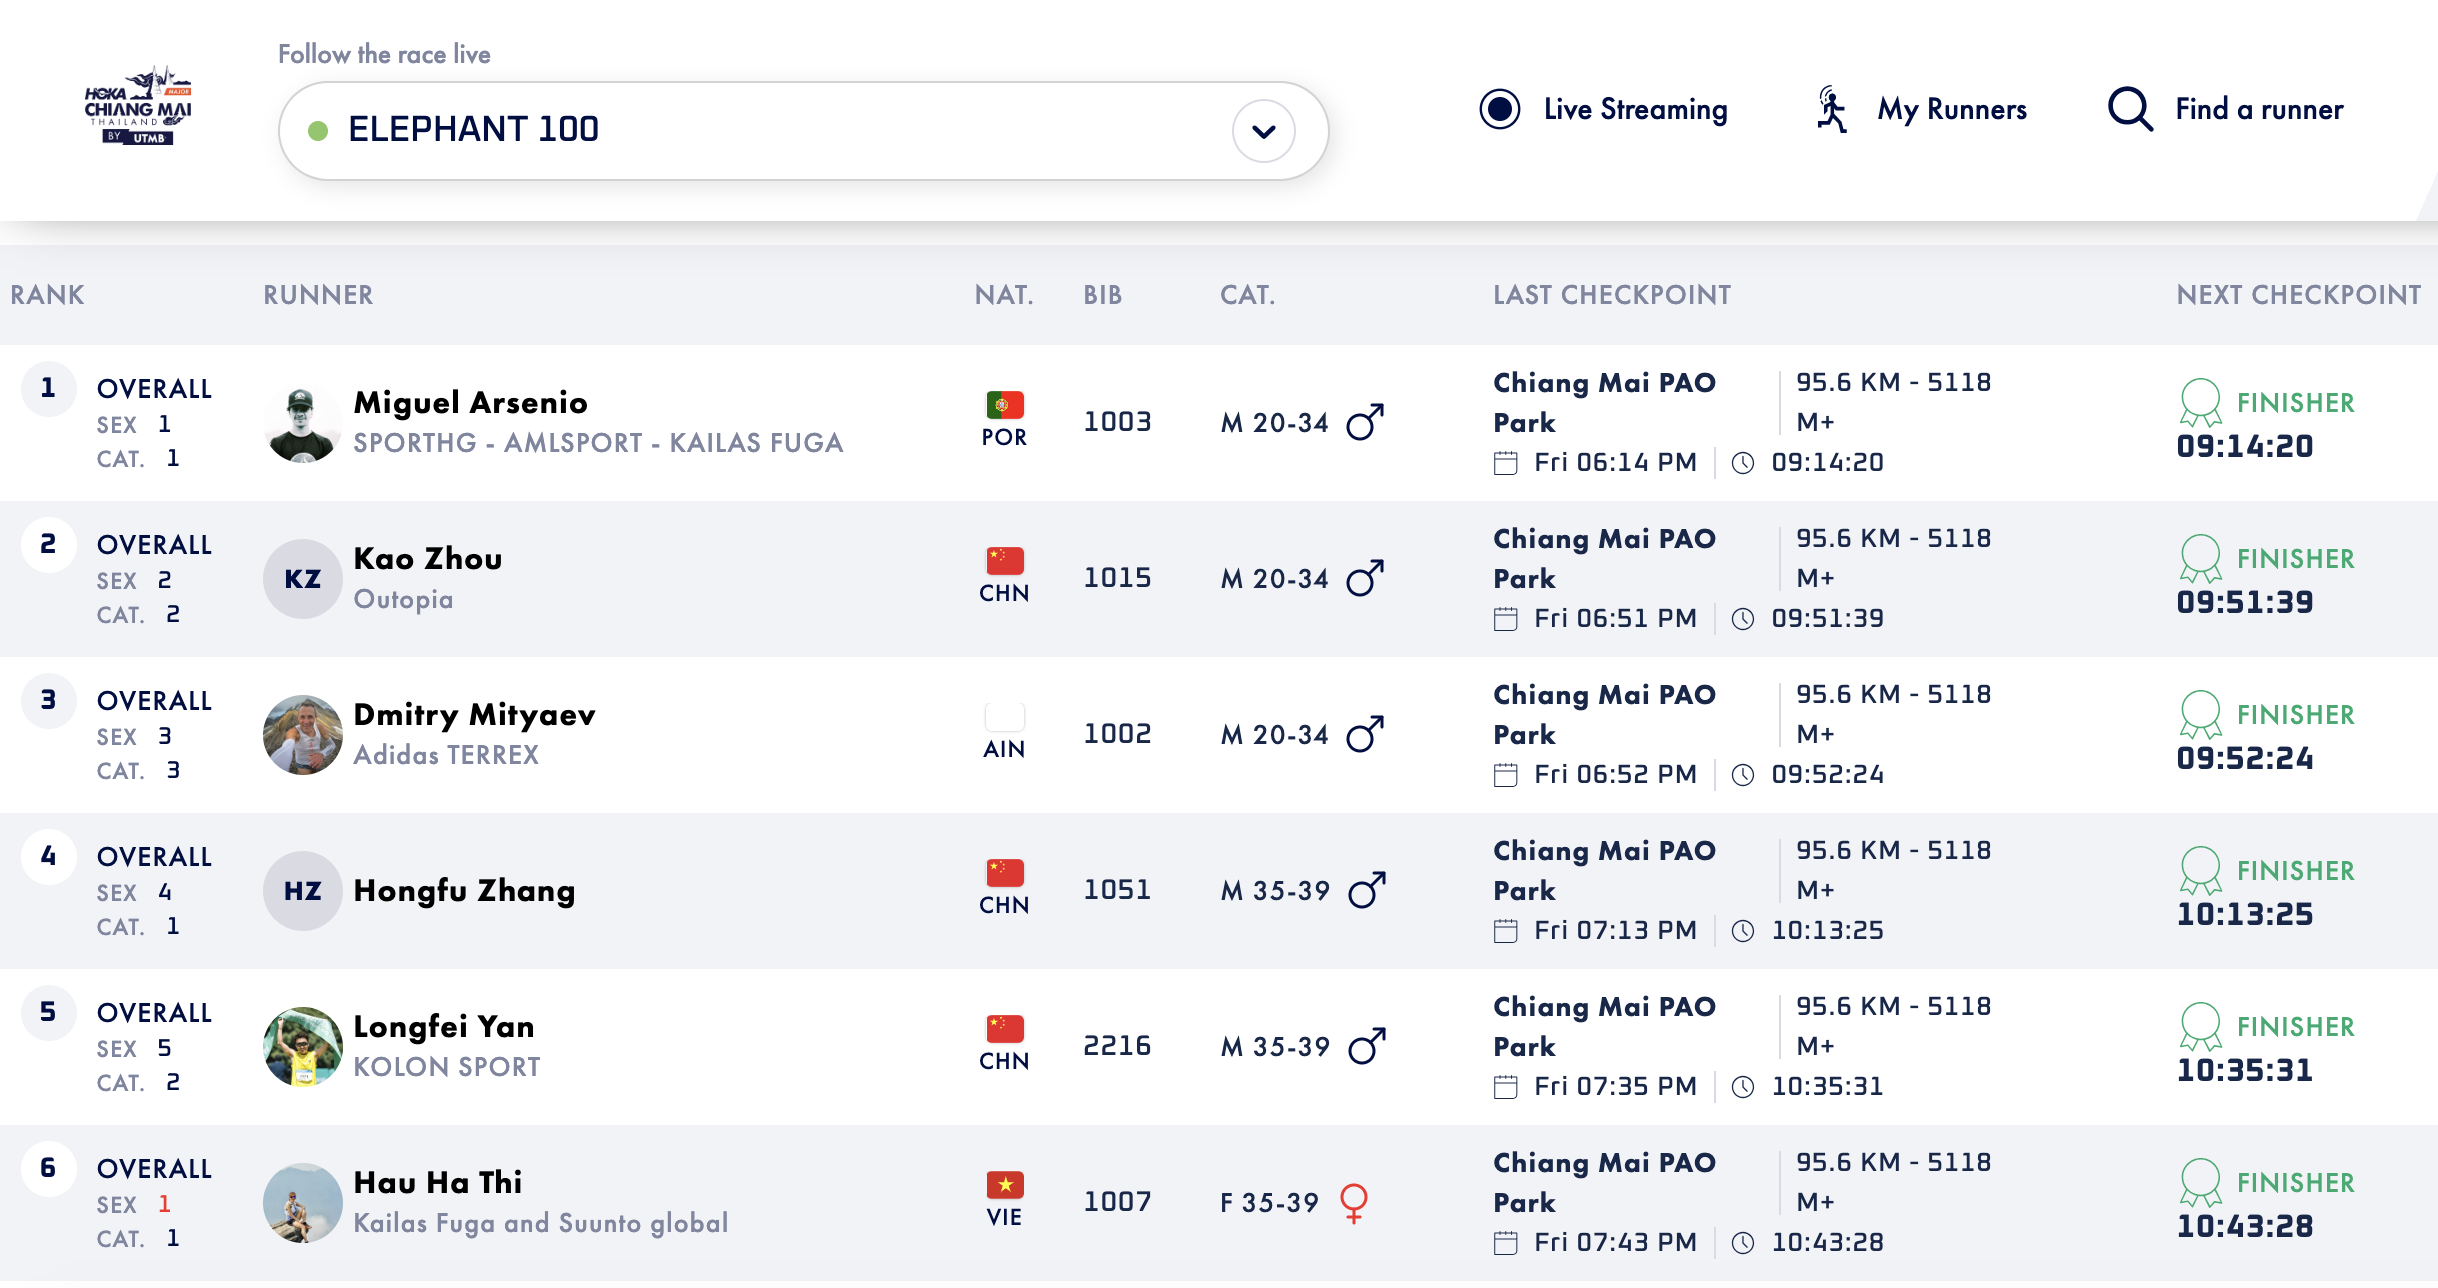
Task: Click Miguel Arsenio's finisher medal icon
Action: tap(2199, 402)
